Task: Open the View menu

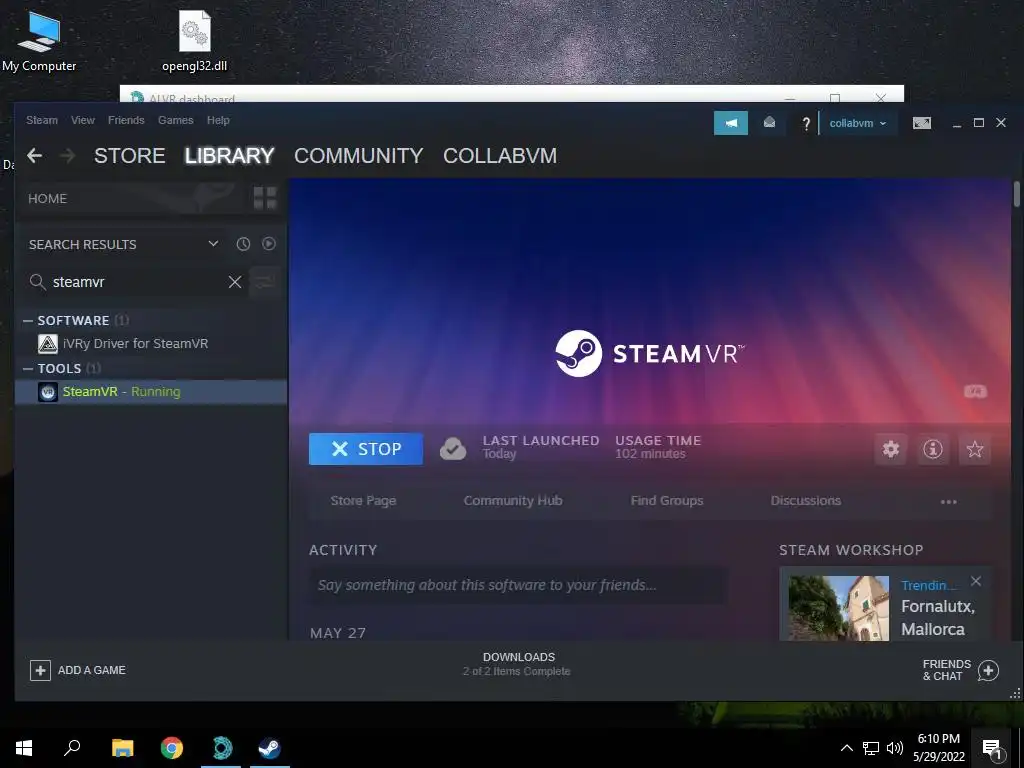Action: [83, 120]
